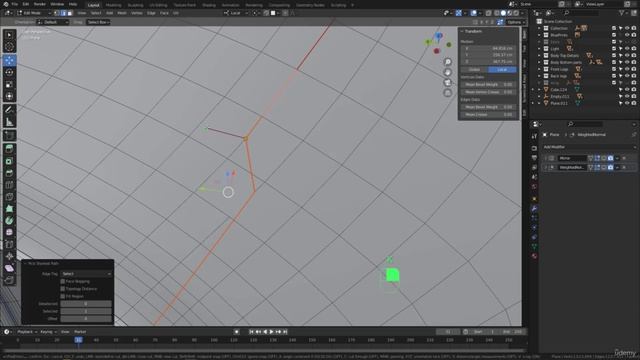Pick the Bevel tool
Image resolution: width=640 pixels, height=360 pixels.
pos(9,173)
